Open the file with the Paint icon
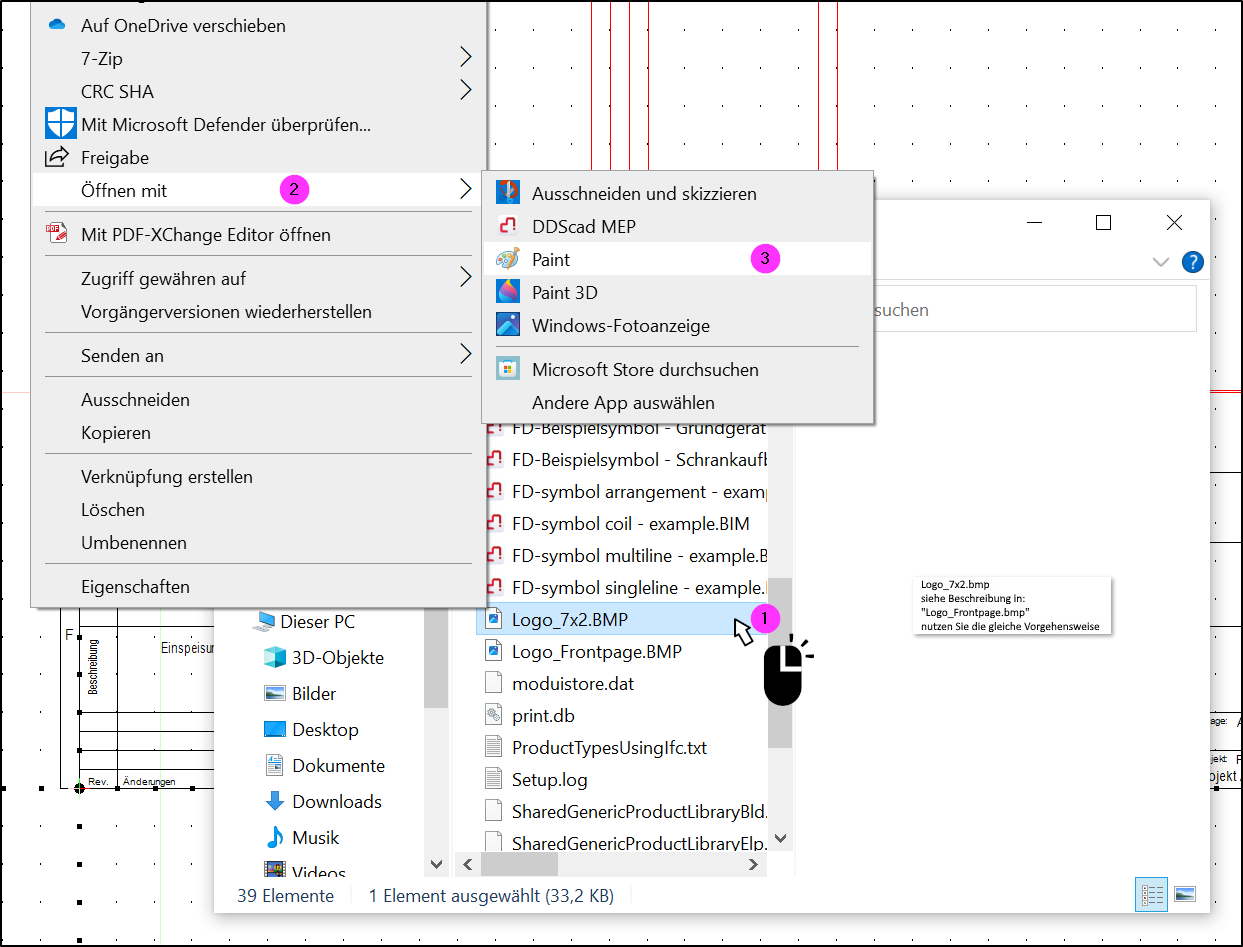This screenshot has height=947, width=1243. (508, 259)
